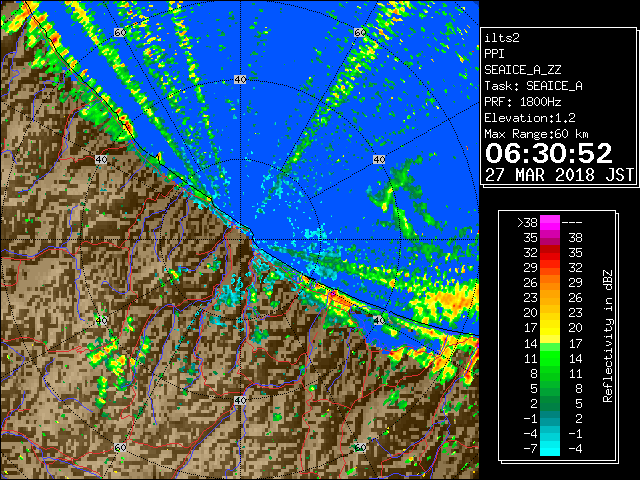Screen dimensions: 640x480
Task: Click the 'Reflectivity in dBZ' legend title
Action: tap(607, 336)
